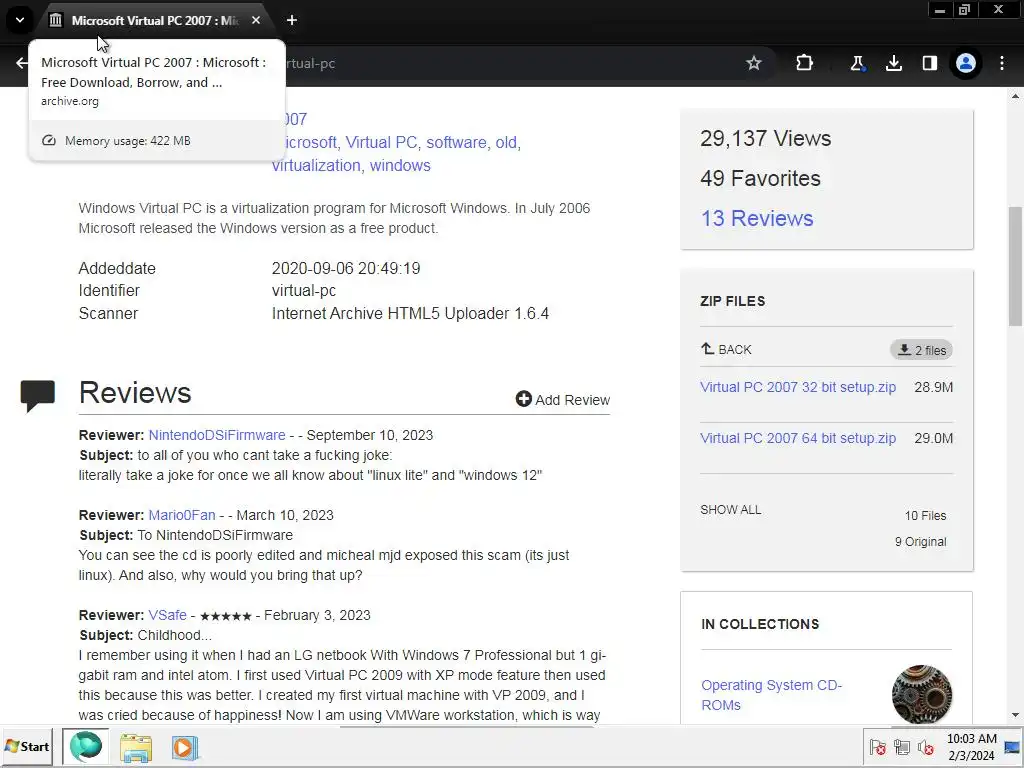Click the muted volume tray icon
Viewport: 1024px width, 768px height.
(925, 747)
